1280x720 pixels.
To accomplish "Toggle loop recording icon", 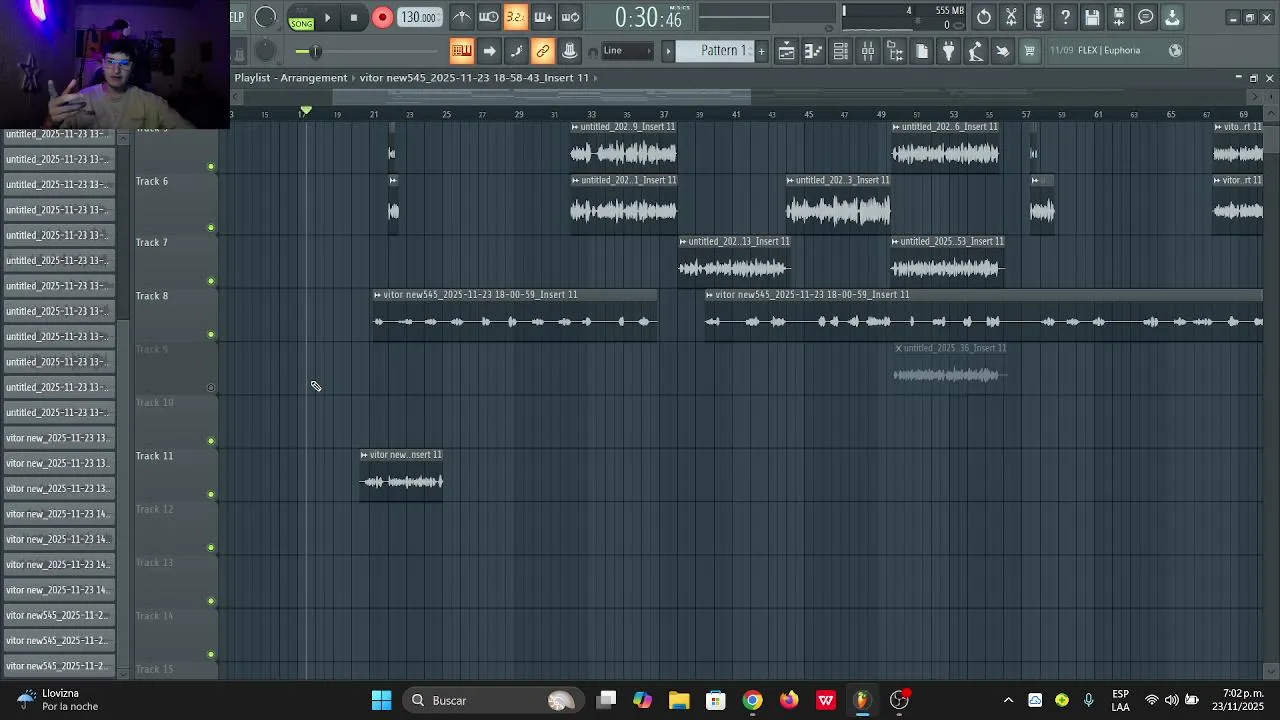I will pos(570,17).
